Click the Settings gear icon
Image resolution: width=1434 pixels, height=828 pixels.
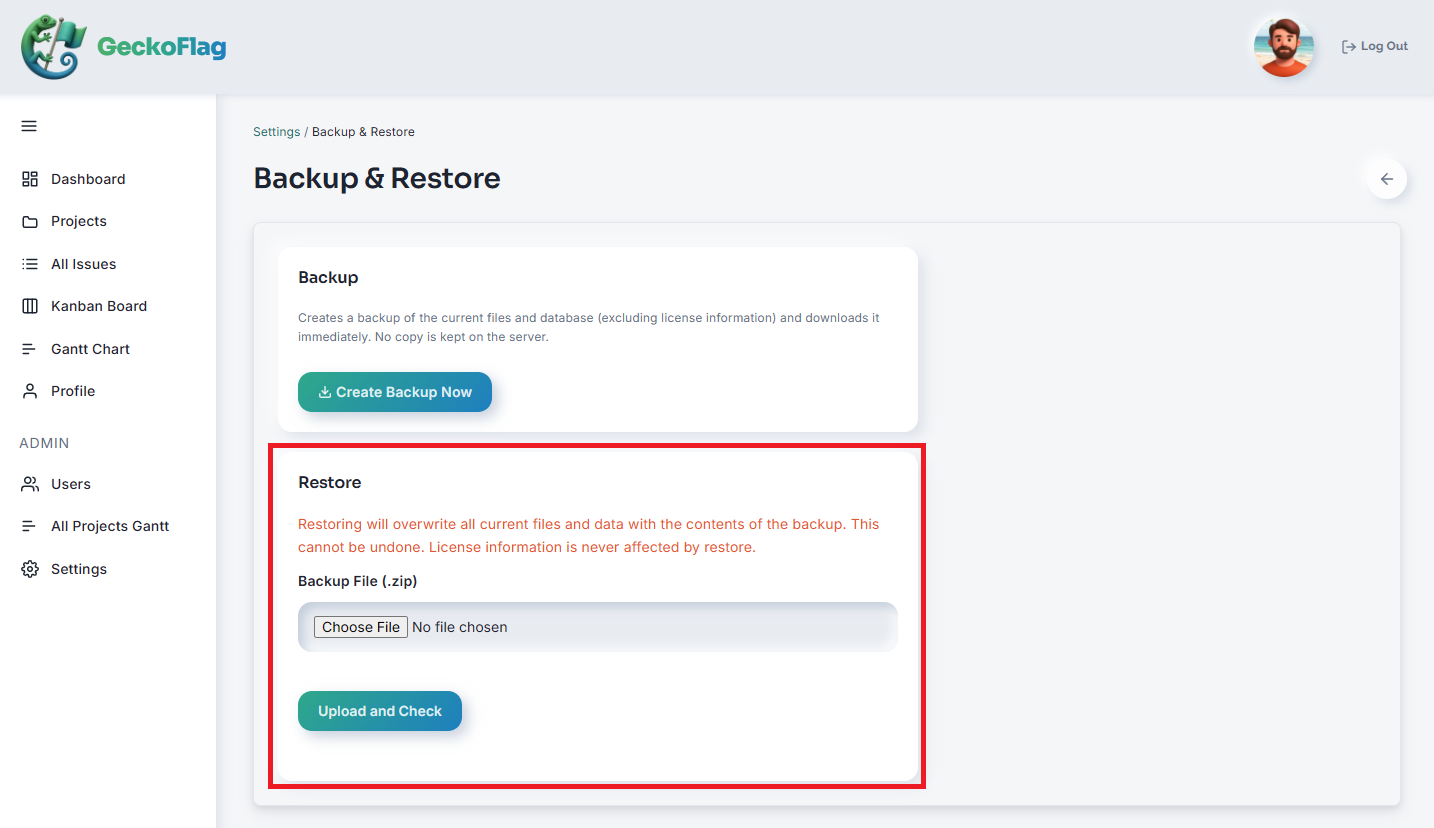(x=30, y=569)
